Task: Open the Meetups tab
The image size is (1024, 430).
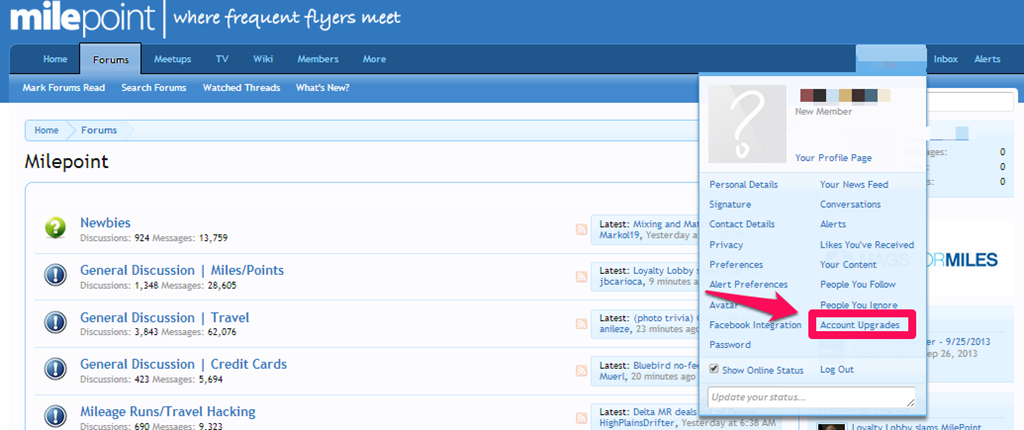Action: 172,59
